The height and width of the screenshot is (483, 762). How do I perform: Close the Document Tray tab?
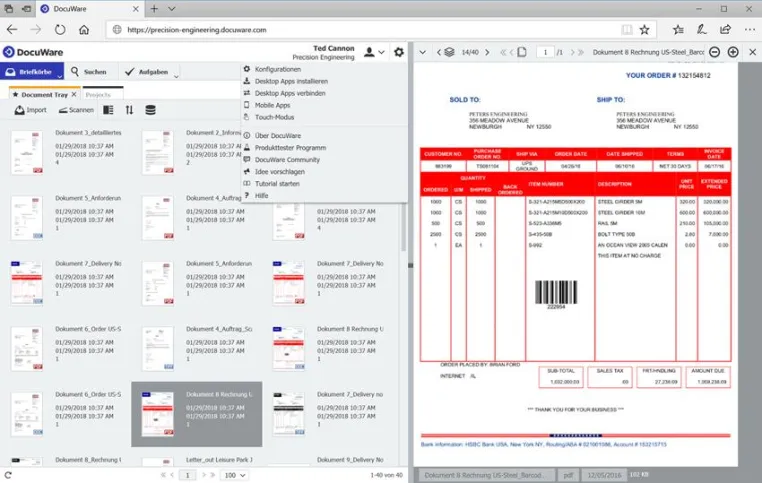tap(74, 94)
